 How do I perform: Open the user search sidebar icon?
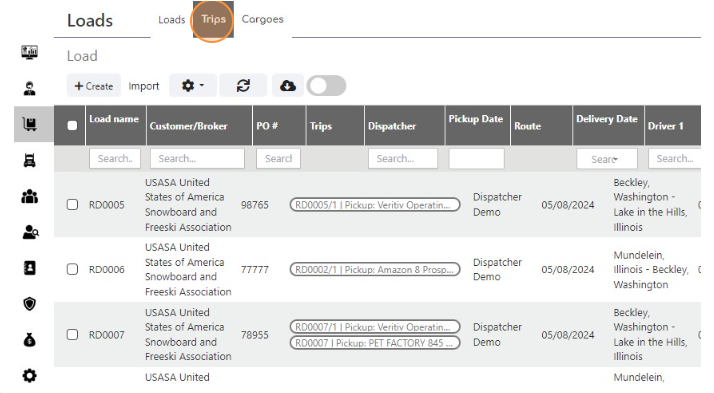(31, 232)
